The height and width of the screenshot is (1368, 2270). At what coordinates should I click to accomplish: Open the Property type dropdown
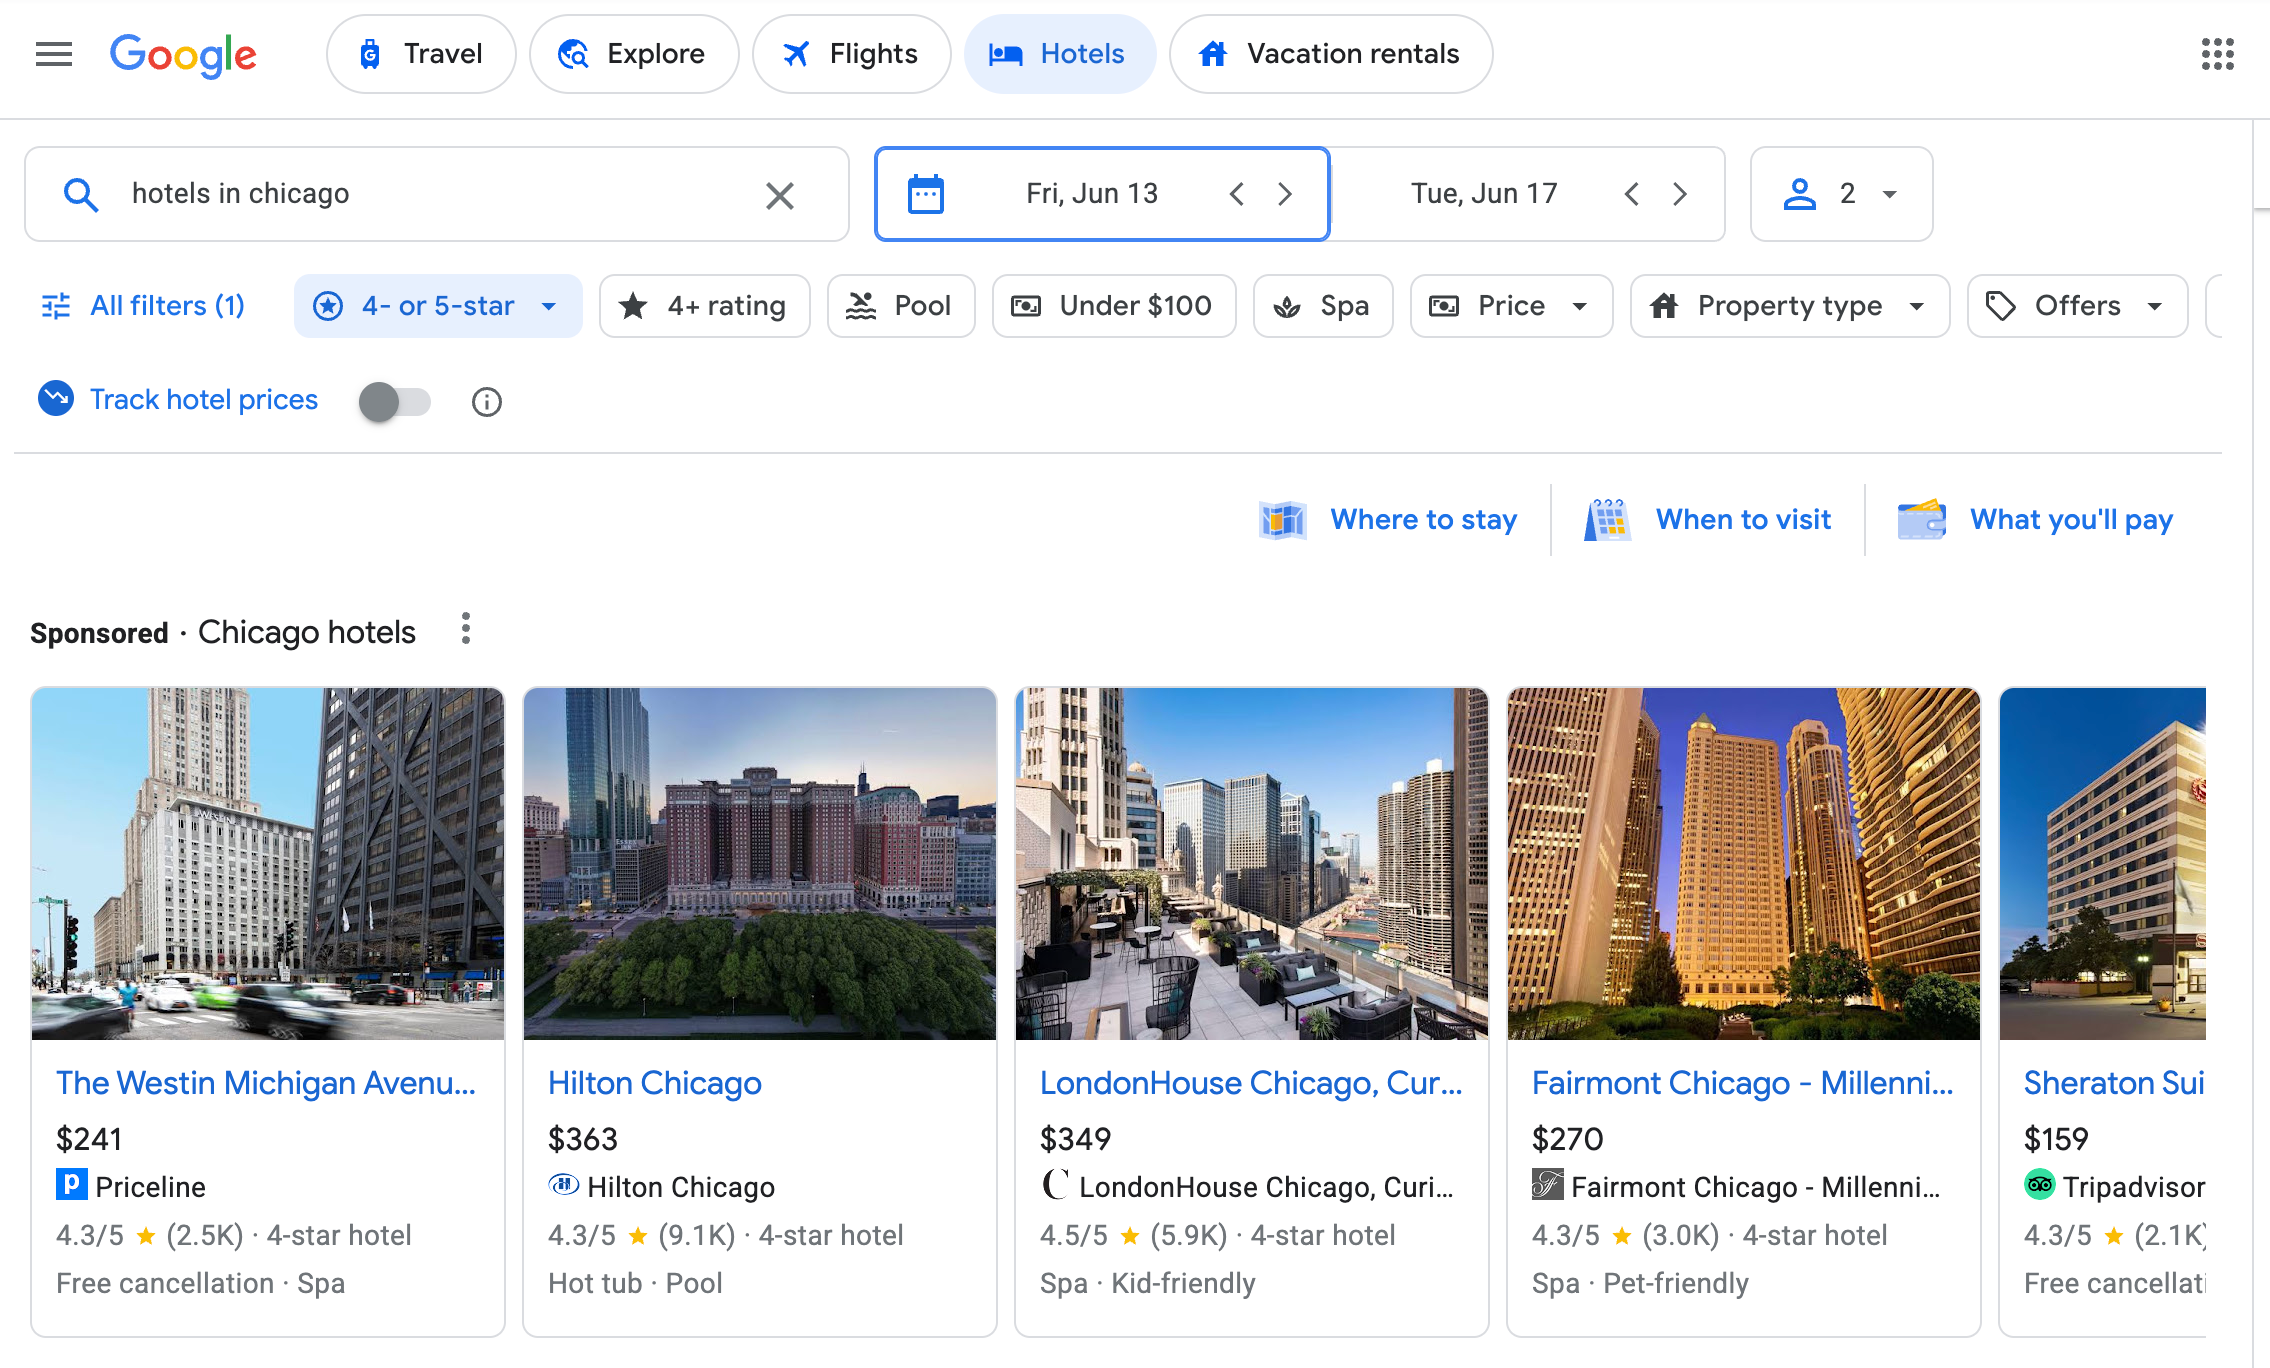coord(1789,306)
